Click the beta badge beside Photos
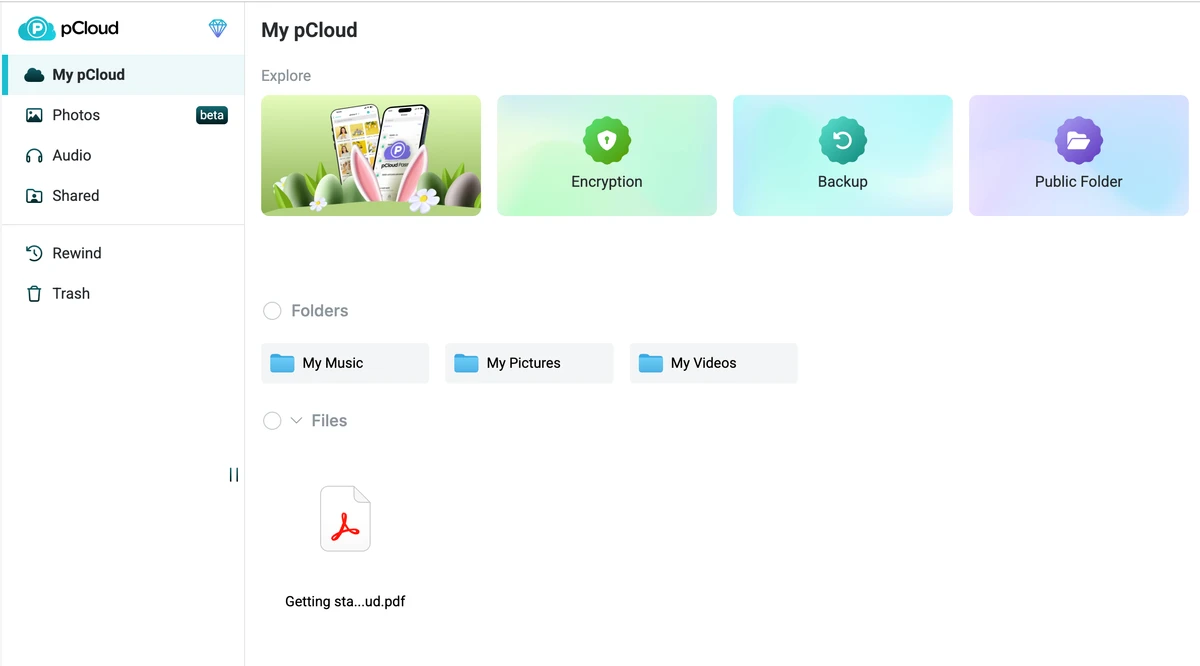Screen dimensions: 1200x666 [x=212, y=115]
